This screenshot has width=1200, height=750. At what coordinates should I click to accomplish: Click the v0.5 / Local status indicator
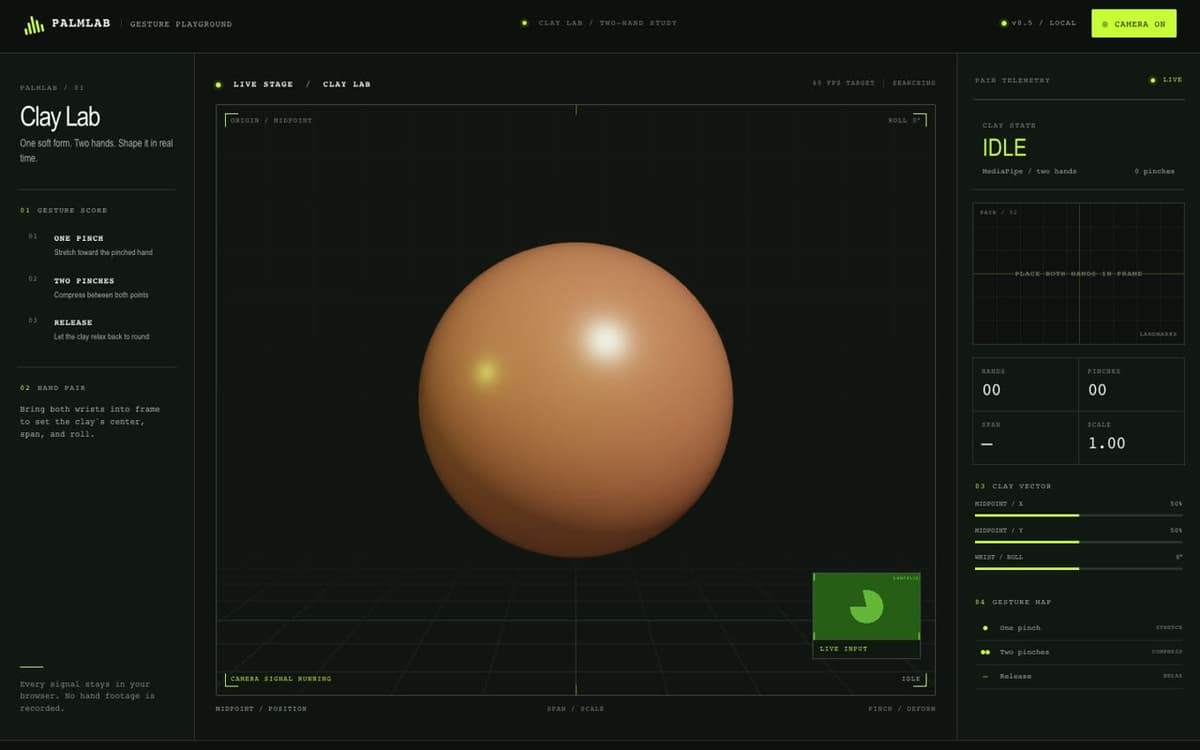tap(1039, 23)
